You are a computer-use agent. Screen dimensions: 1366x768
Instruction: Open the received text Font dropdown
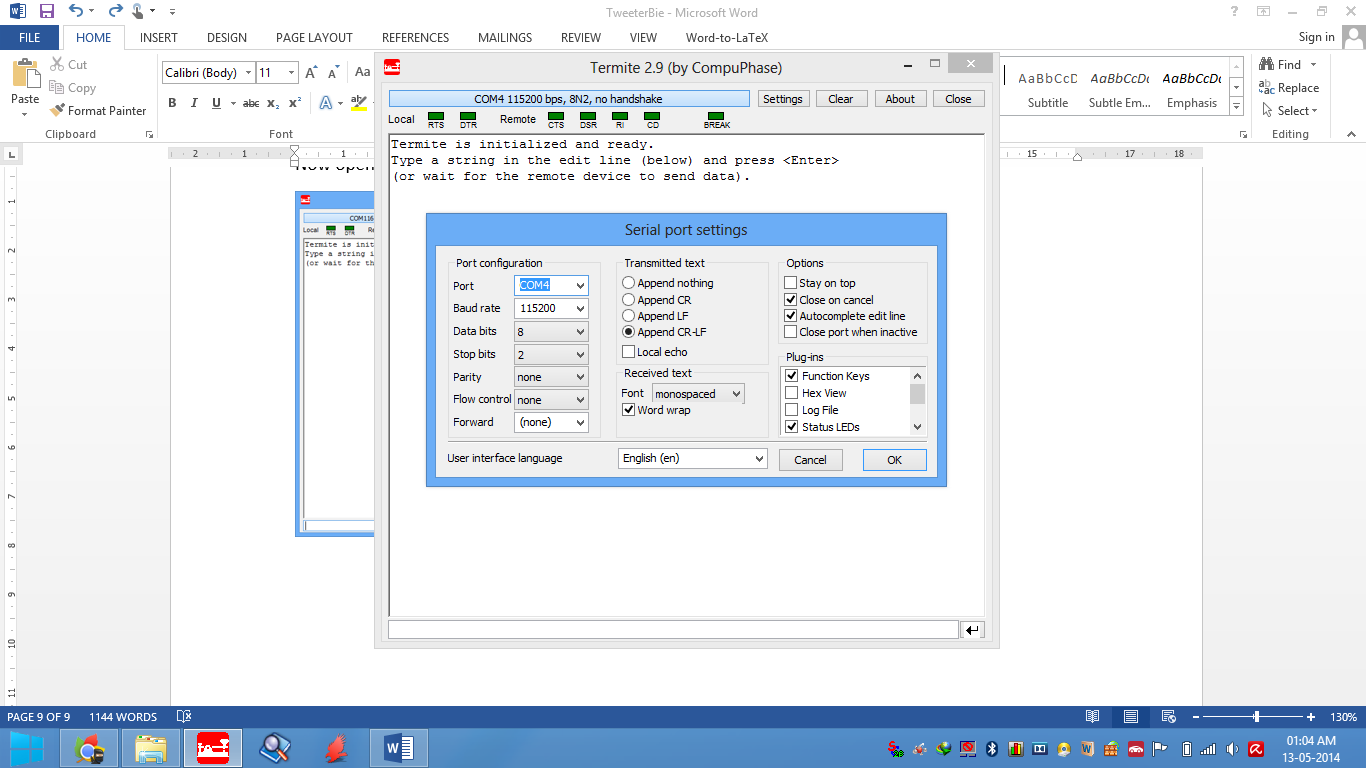click(x=698, y=394)
